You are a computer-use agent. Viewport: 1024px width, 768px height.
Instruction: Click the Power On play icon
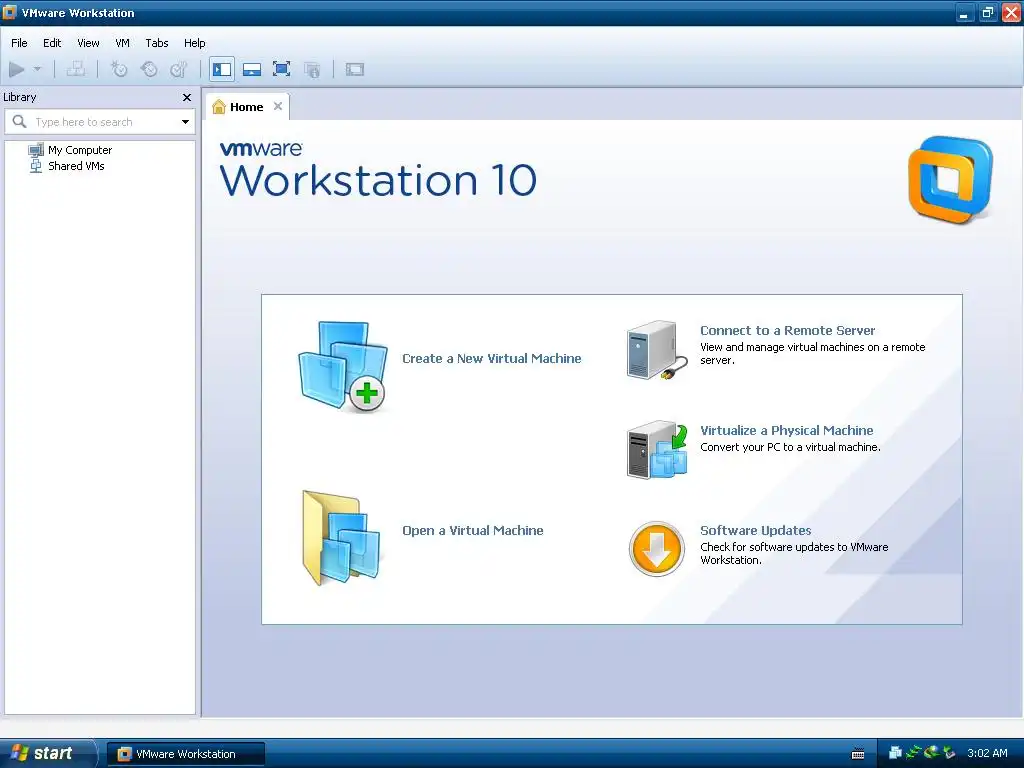(17, 69)
